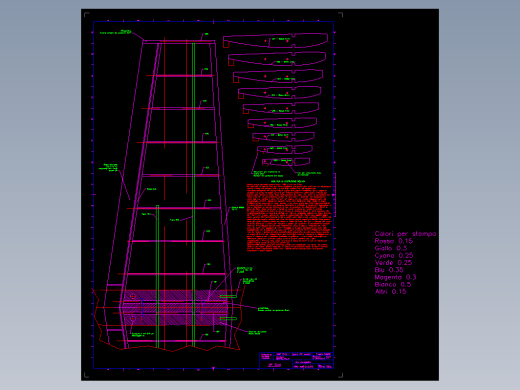Select the smallest bottom wing rib profile
Image resolution: width=520 pixels, height=390 pixels.
click(286, 162)
